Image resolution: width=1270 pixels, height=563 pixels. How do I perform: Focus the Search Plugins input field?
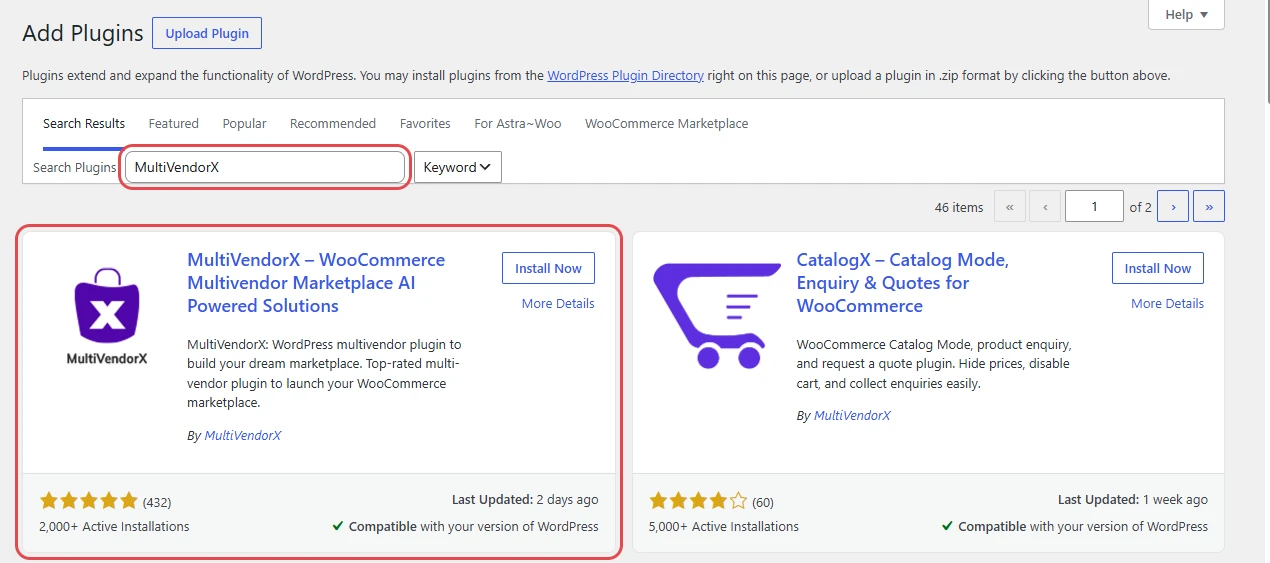pyautogui.click(x=265, y=167)
